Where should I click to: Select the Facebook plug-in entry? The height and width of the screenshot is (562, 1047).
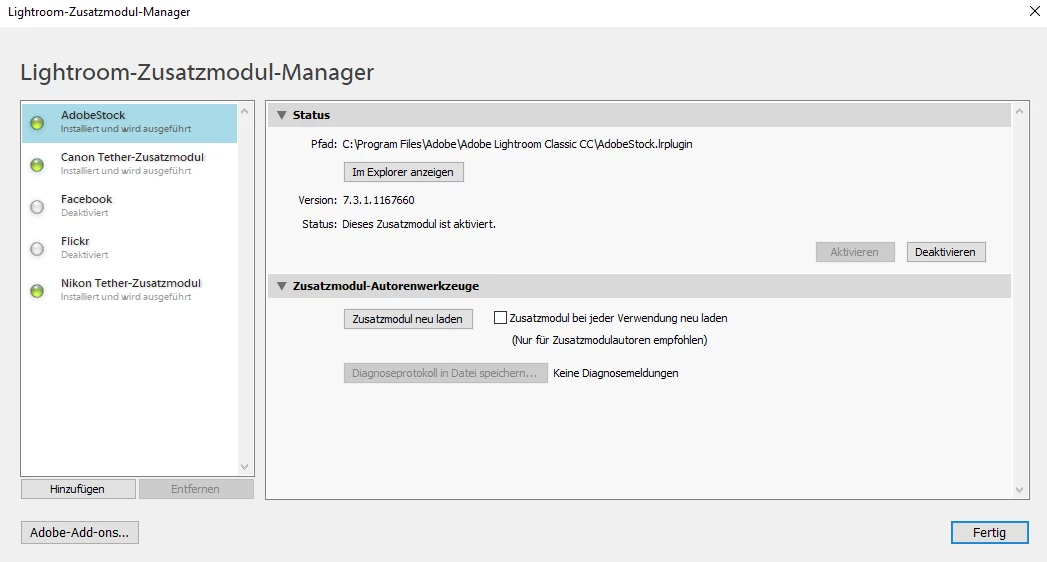tap(130, 206)
